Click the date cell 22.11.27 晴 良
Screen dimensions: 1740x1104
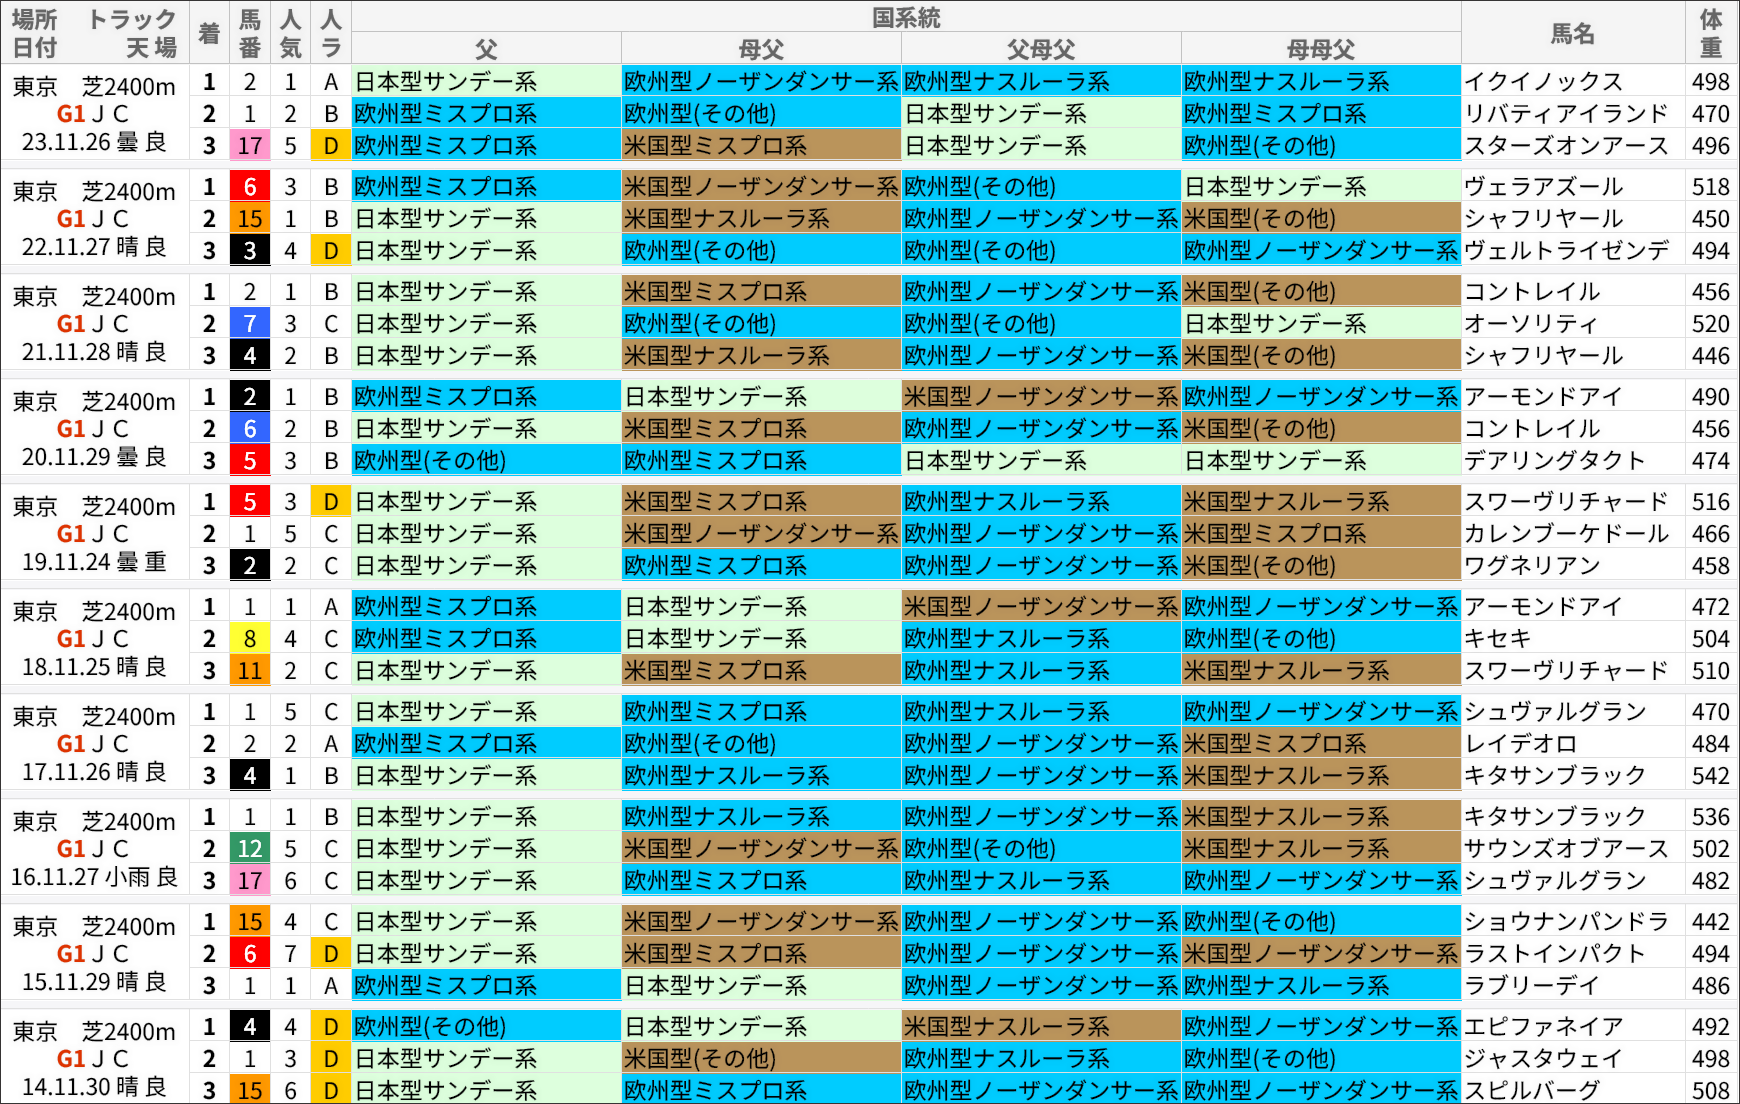click(94, 248)
